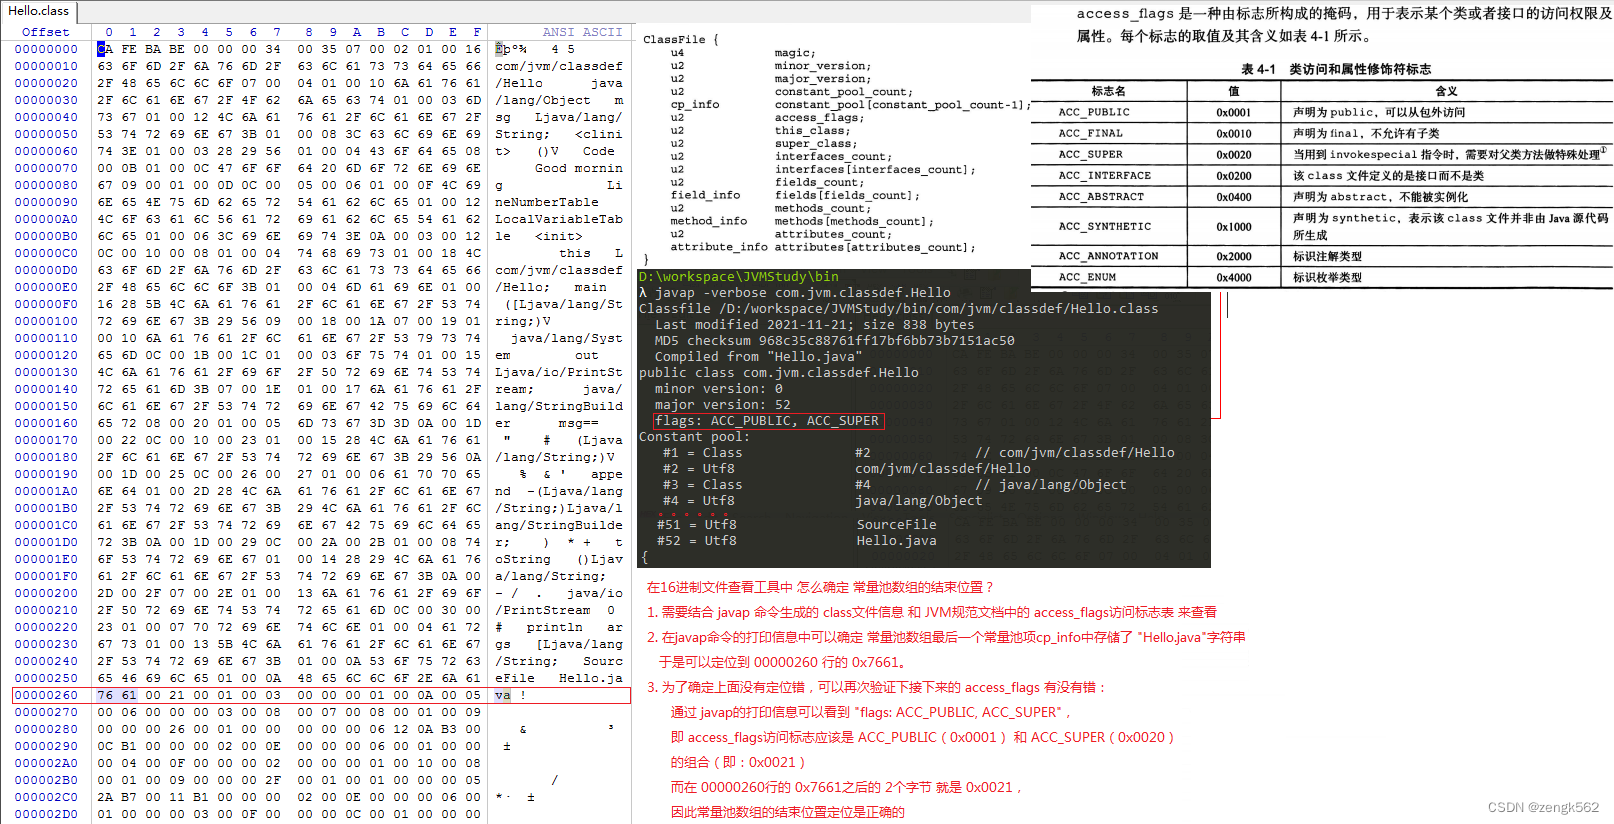Click ACC_ENUM cell in flags table
This screenshot has width=1614, height=824.
coord(1087,278)
